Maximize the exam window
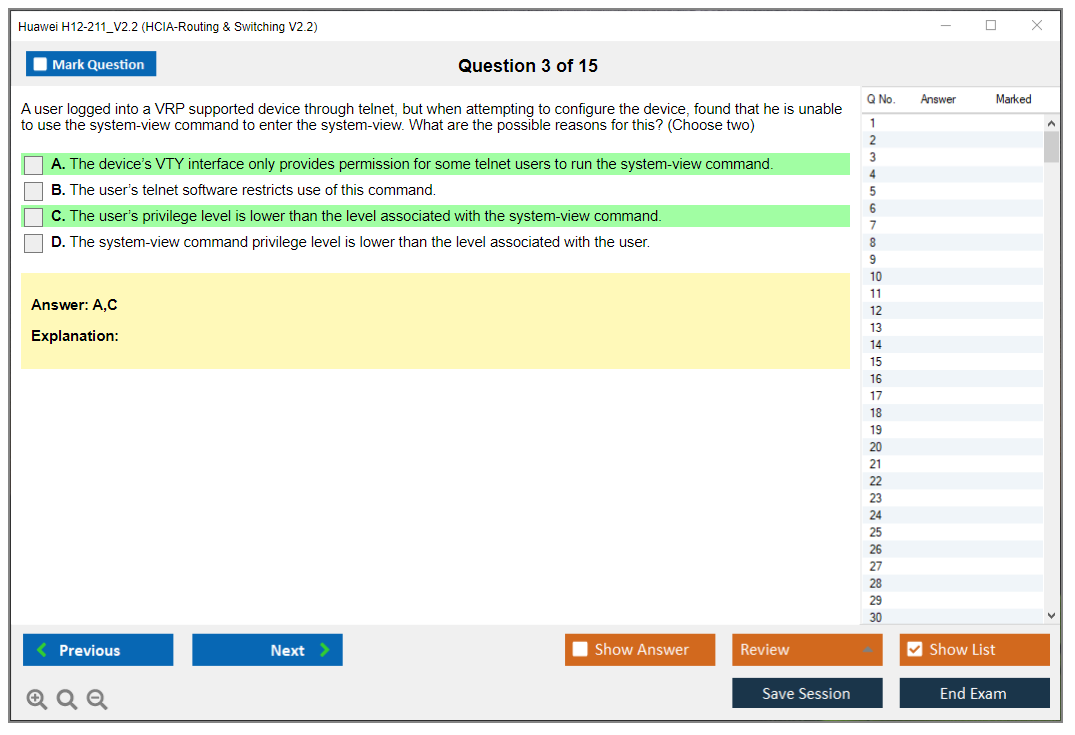 pyautogui.click(x=991, y=26)
